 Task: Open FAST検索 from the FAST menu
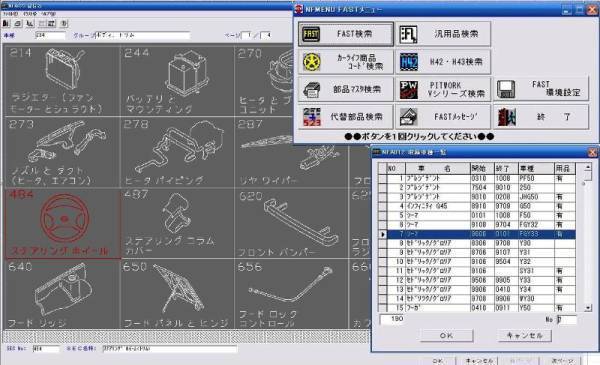click(x=346, y=34)
